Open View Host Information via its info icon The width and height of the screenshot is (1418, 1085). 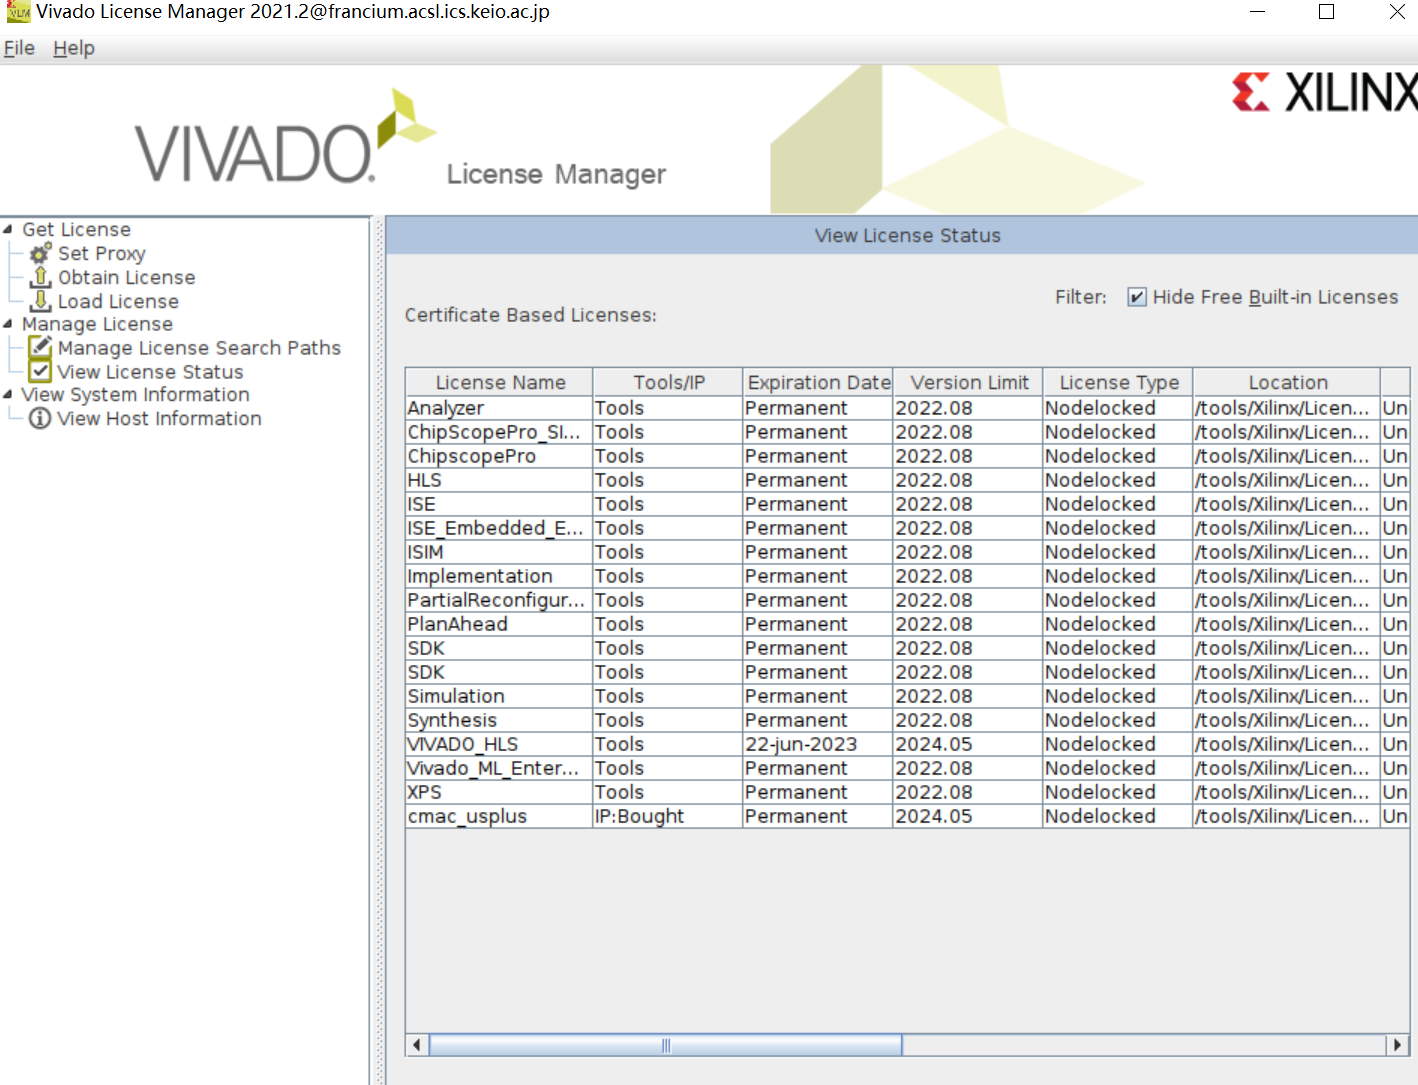[x=39, y=418]
